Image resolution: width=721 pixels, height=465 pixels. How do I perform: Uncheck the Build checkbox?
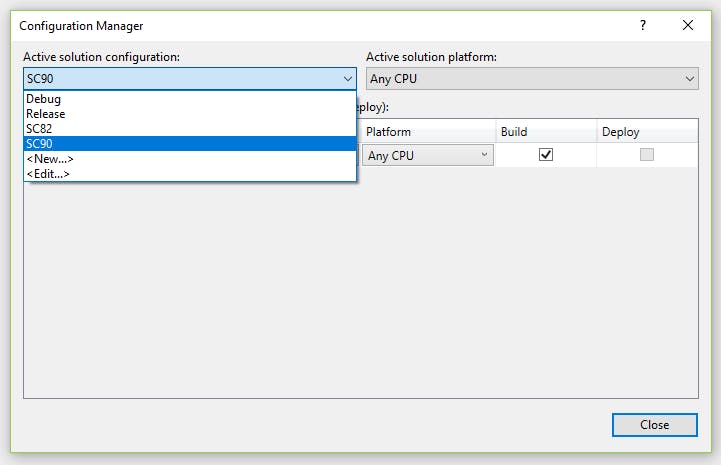click(x=546, y=155)
